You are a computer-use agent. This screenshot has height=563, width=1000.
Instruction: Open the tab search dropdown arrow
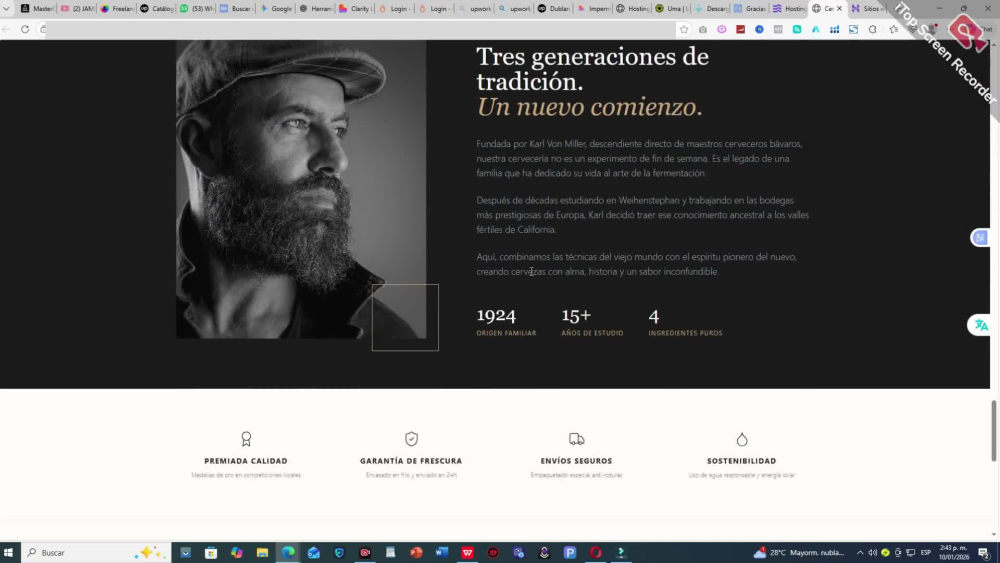point(6,8)
